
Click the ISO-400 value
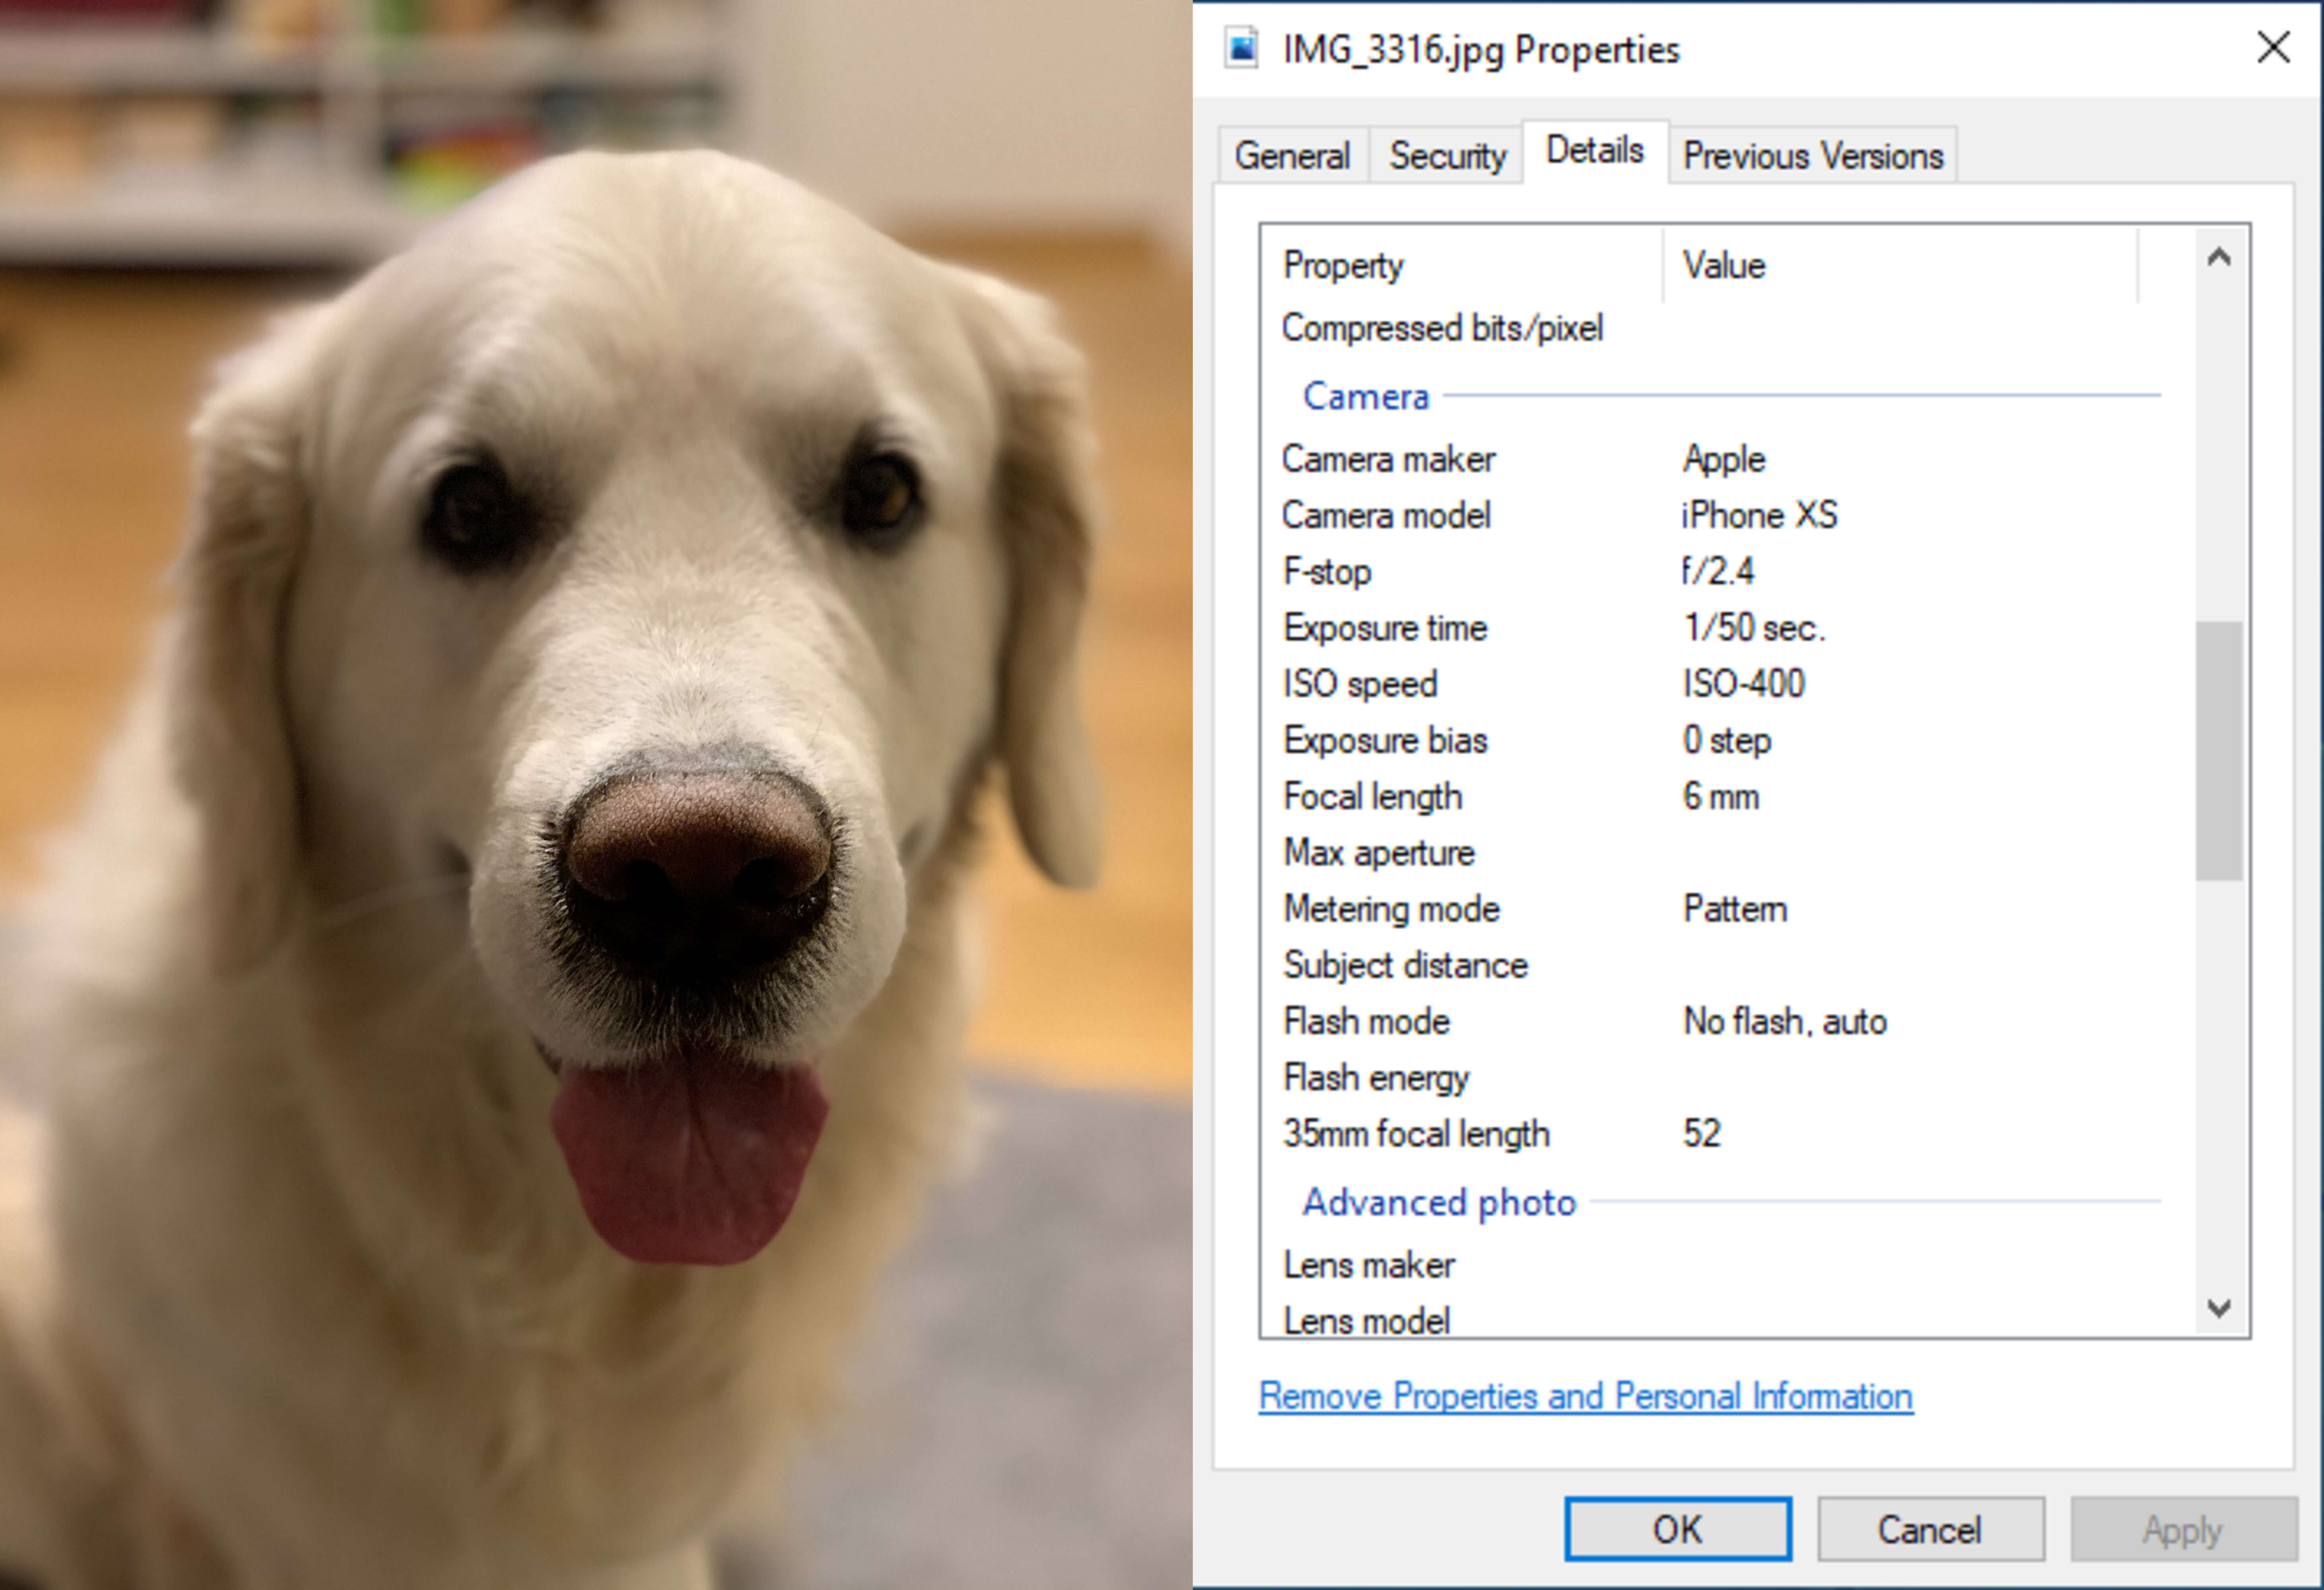click(1744, 684)
